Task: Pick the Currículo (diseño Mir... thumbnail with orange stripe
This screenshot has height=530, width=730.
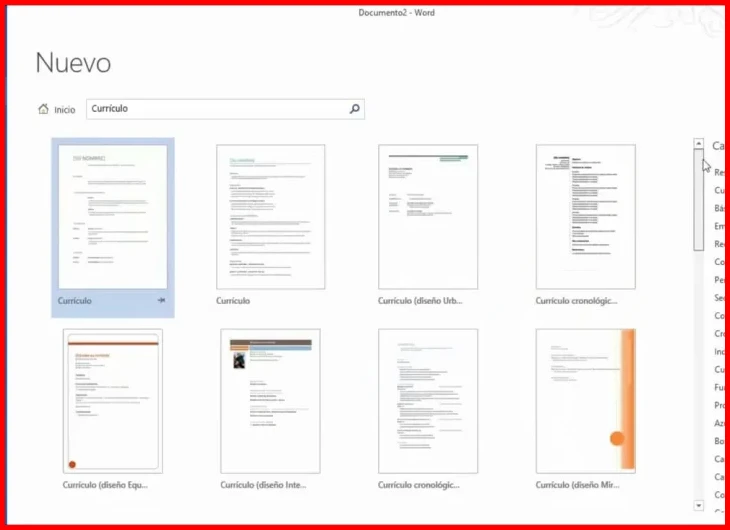Action: click(x=586, y=401)
